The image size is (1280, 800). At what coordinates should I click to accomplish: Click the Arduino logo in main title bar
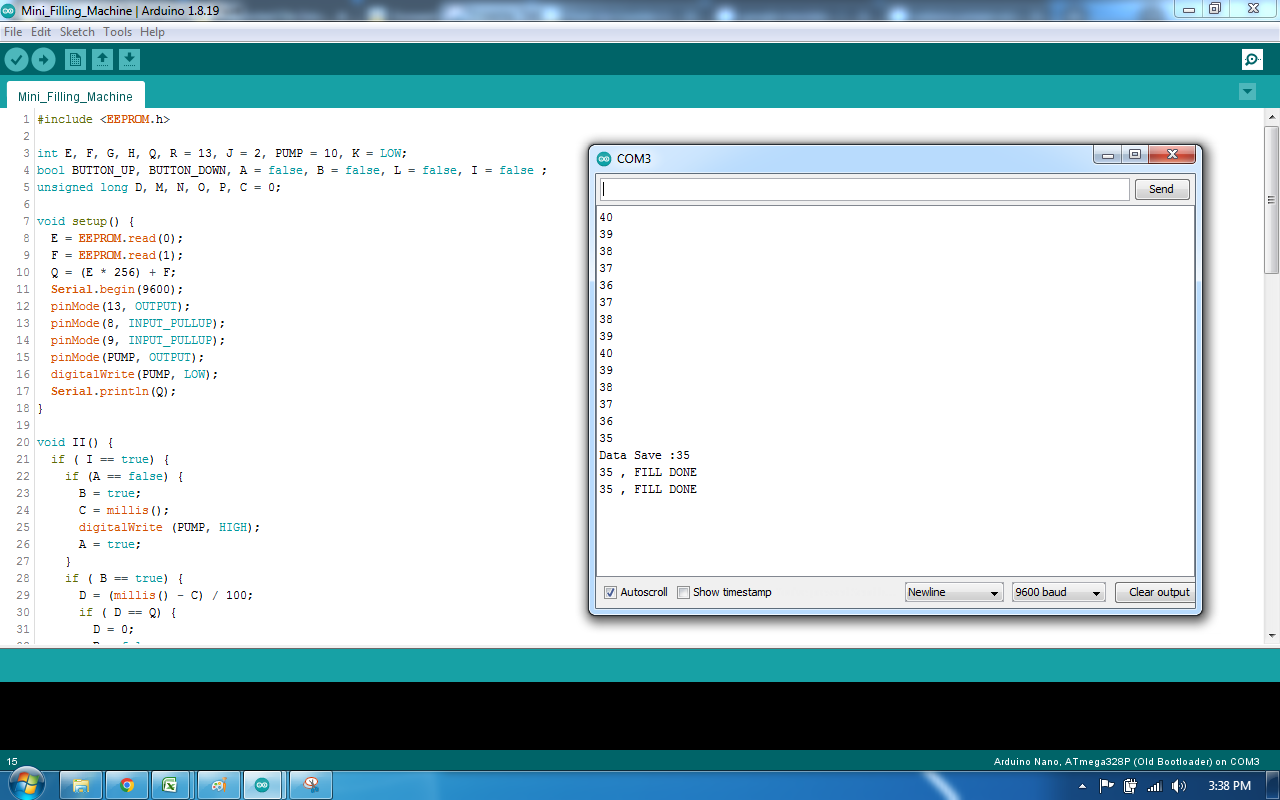point(8,9)
